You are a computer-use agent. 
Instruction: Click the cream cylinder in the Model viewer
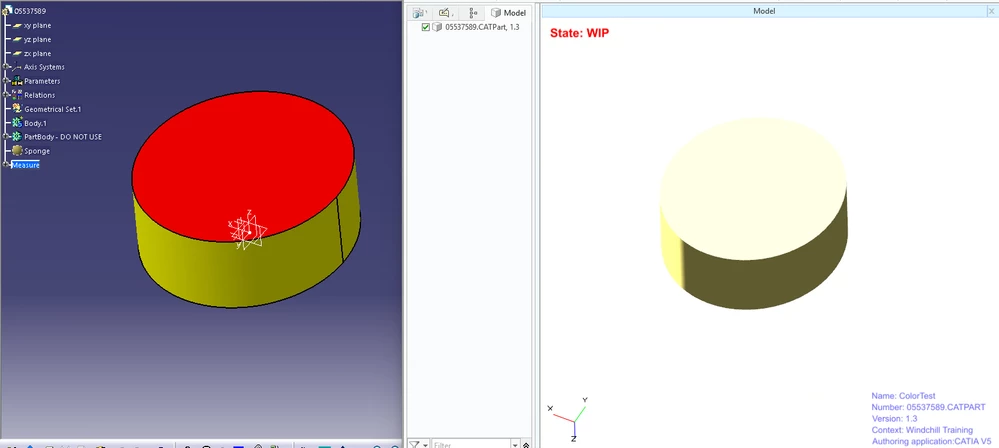(754, 213)
